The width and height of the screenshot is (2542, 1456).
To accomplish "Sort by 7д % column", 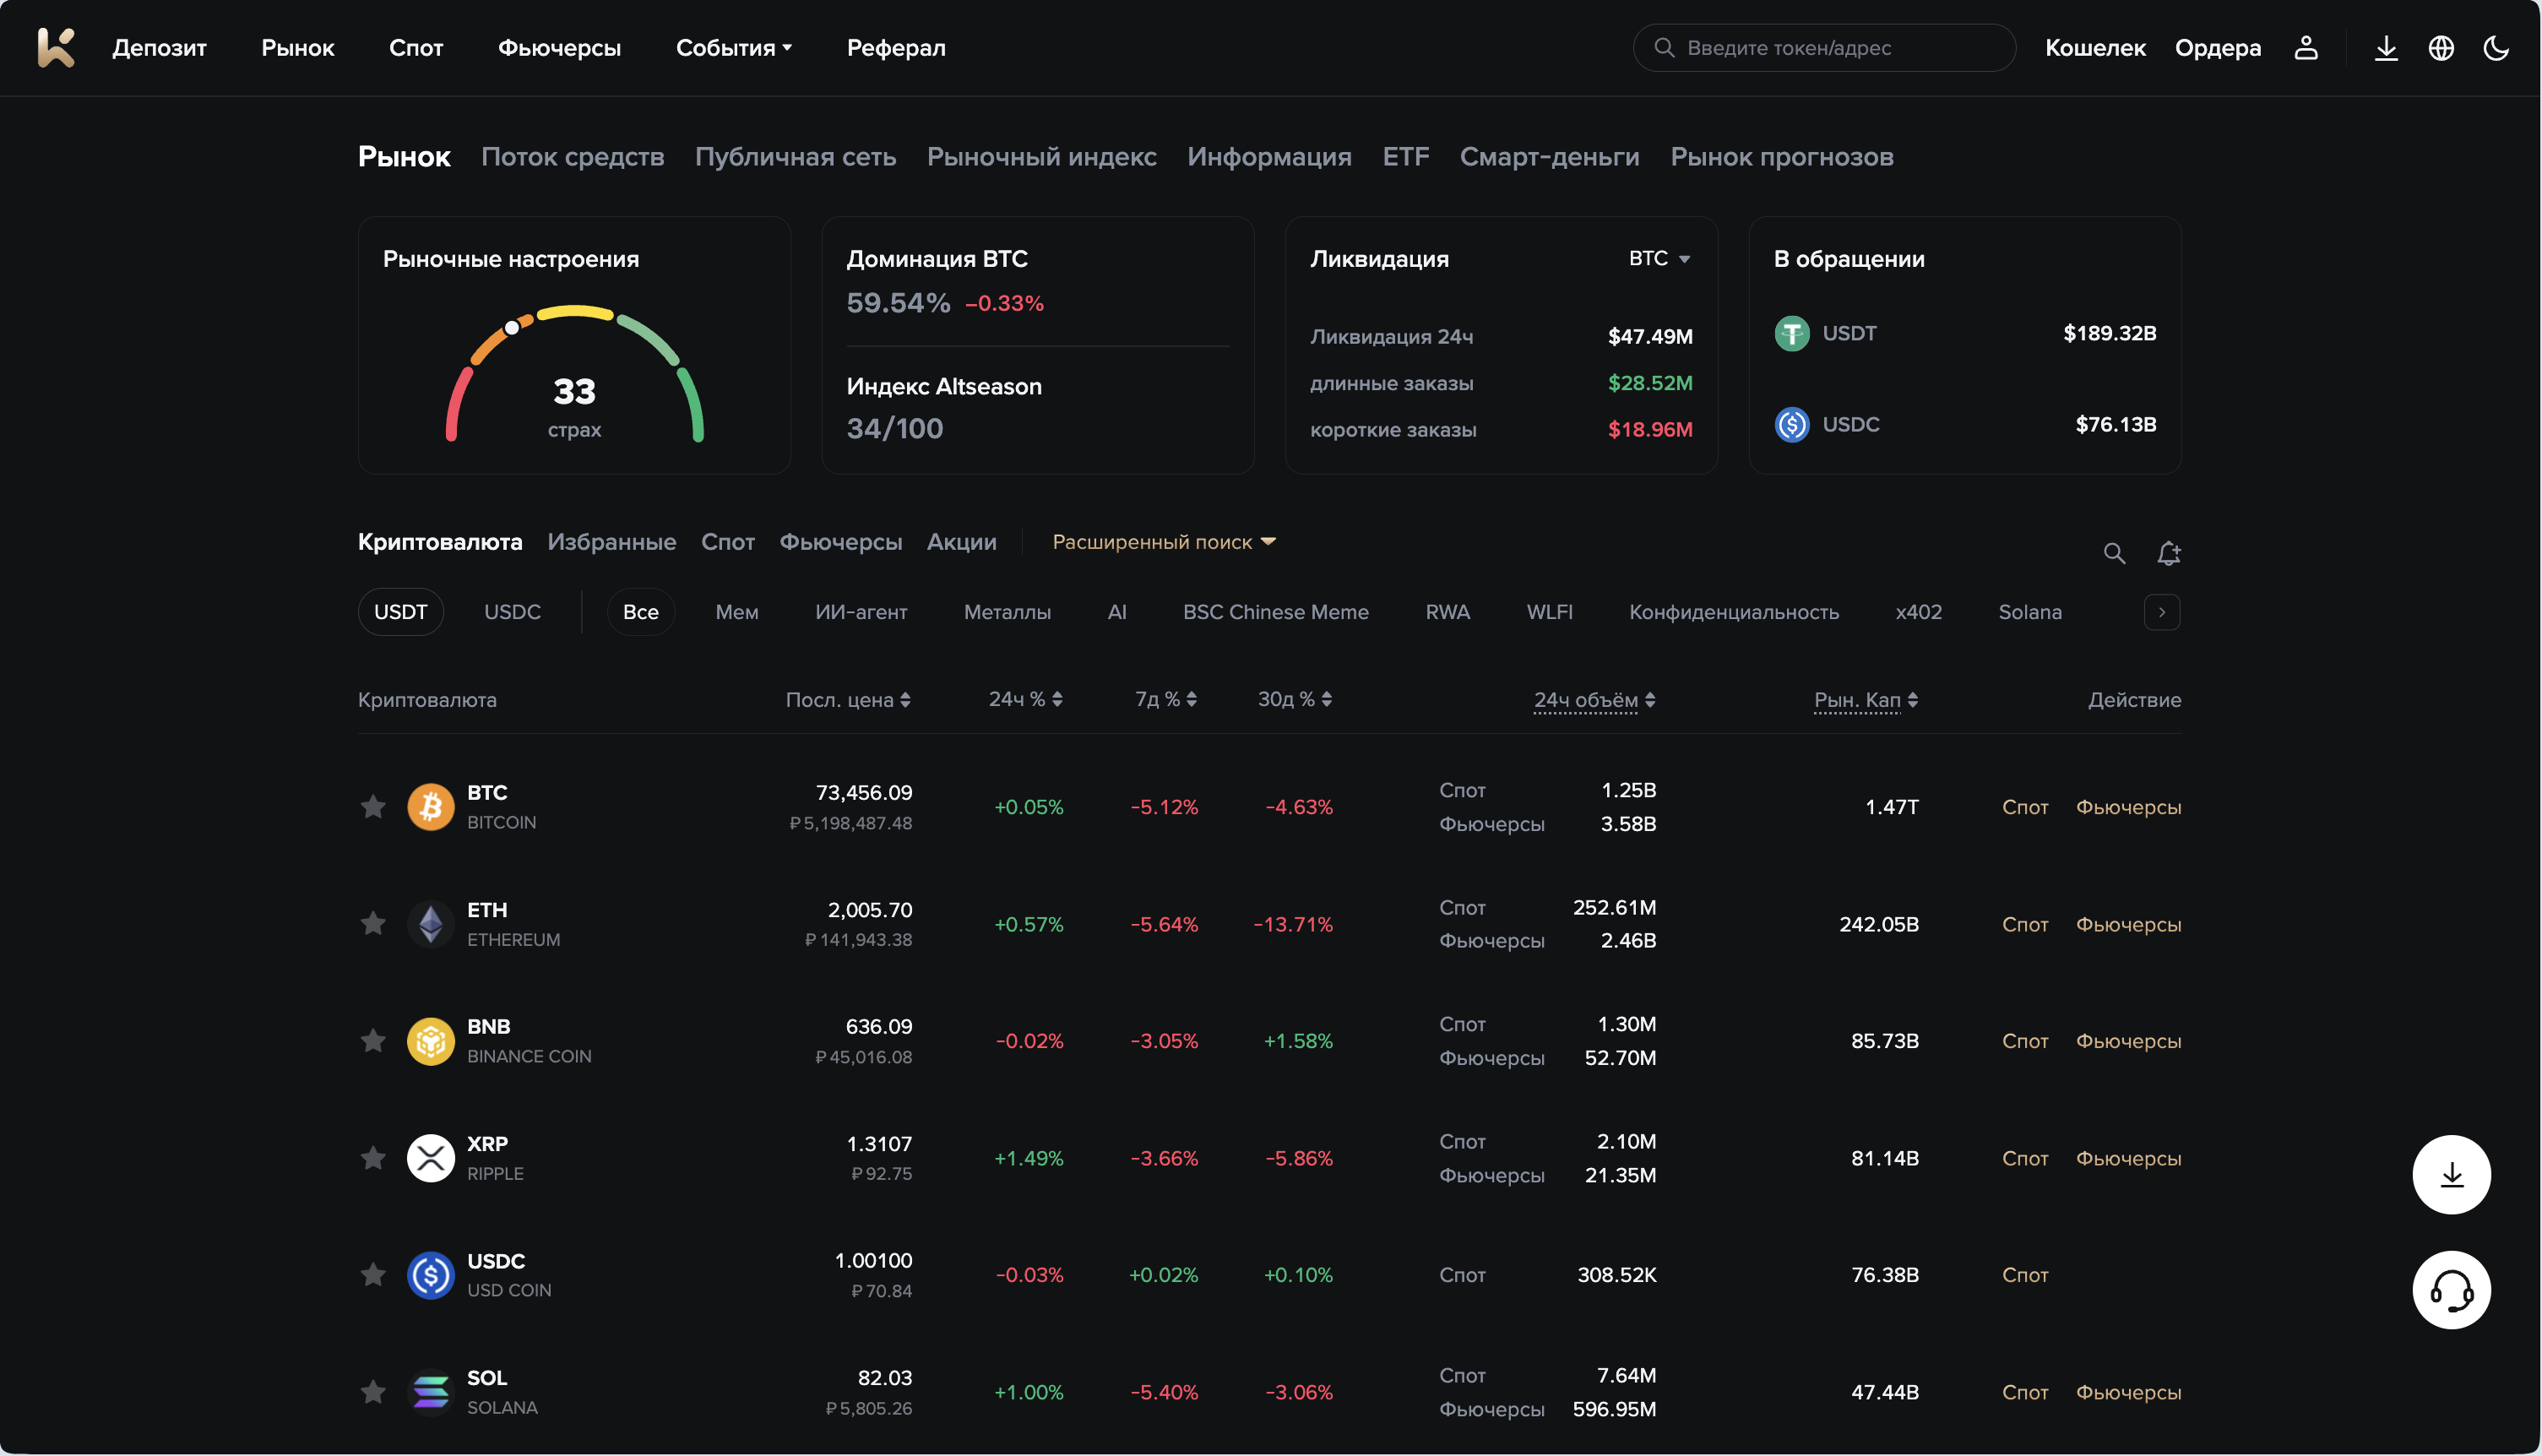I will [x=1166, y=700].
